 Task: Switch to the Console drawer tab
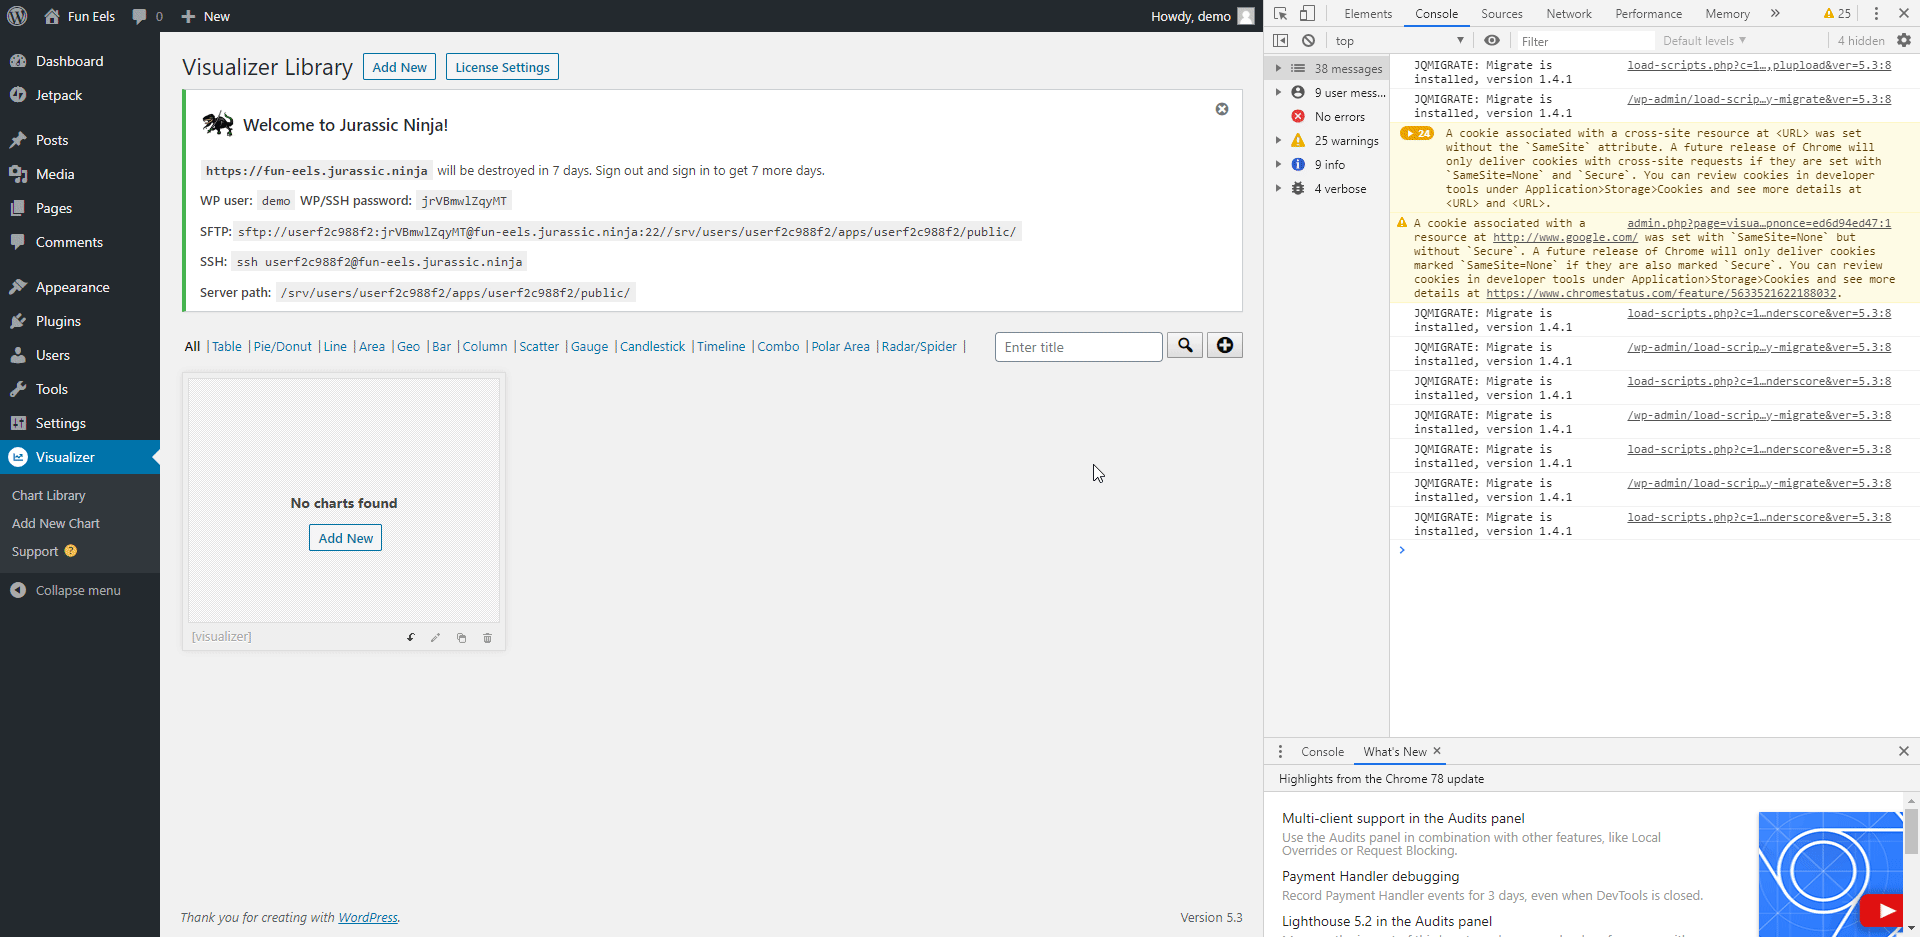[x=1322, y=751]
